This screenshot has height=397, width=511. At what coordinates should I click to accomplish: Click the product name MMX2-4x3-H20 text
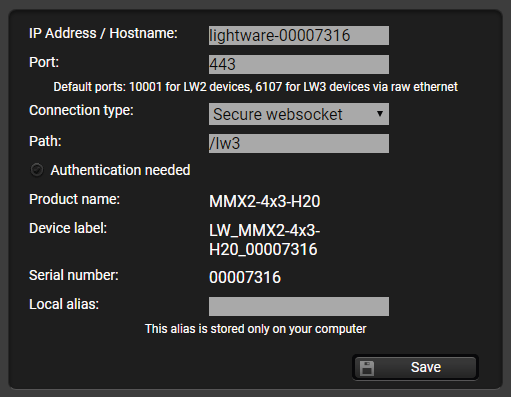265,201
